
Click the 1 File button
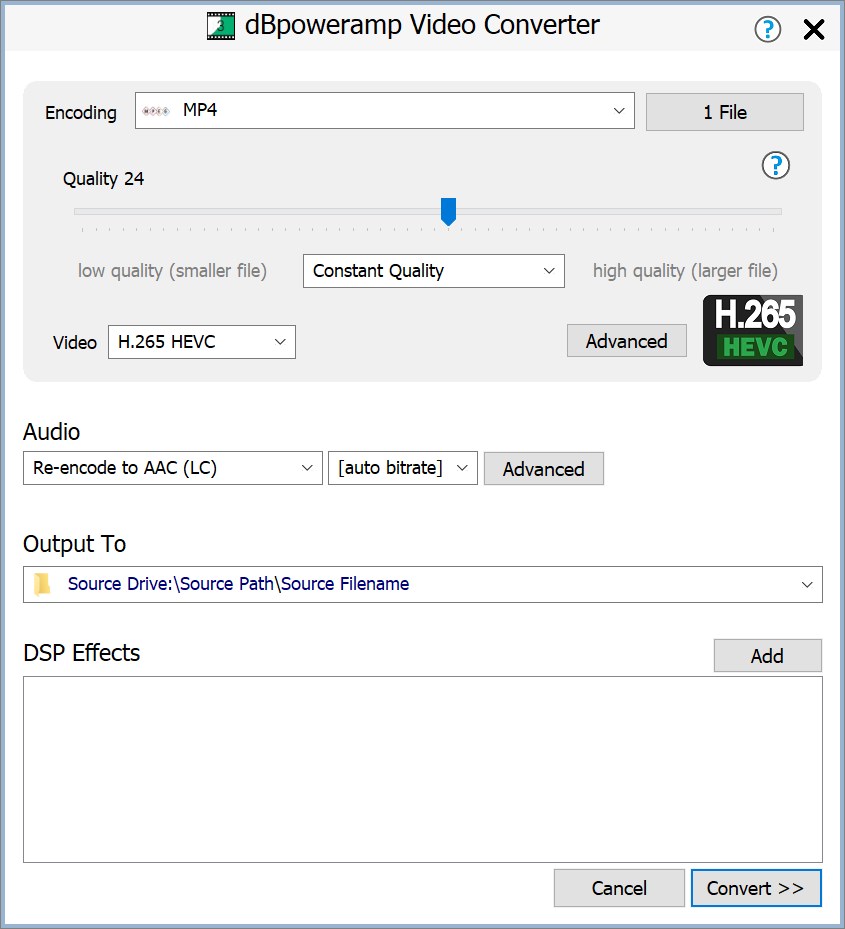[x=725, y=112]
